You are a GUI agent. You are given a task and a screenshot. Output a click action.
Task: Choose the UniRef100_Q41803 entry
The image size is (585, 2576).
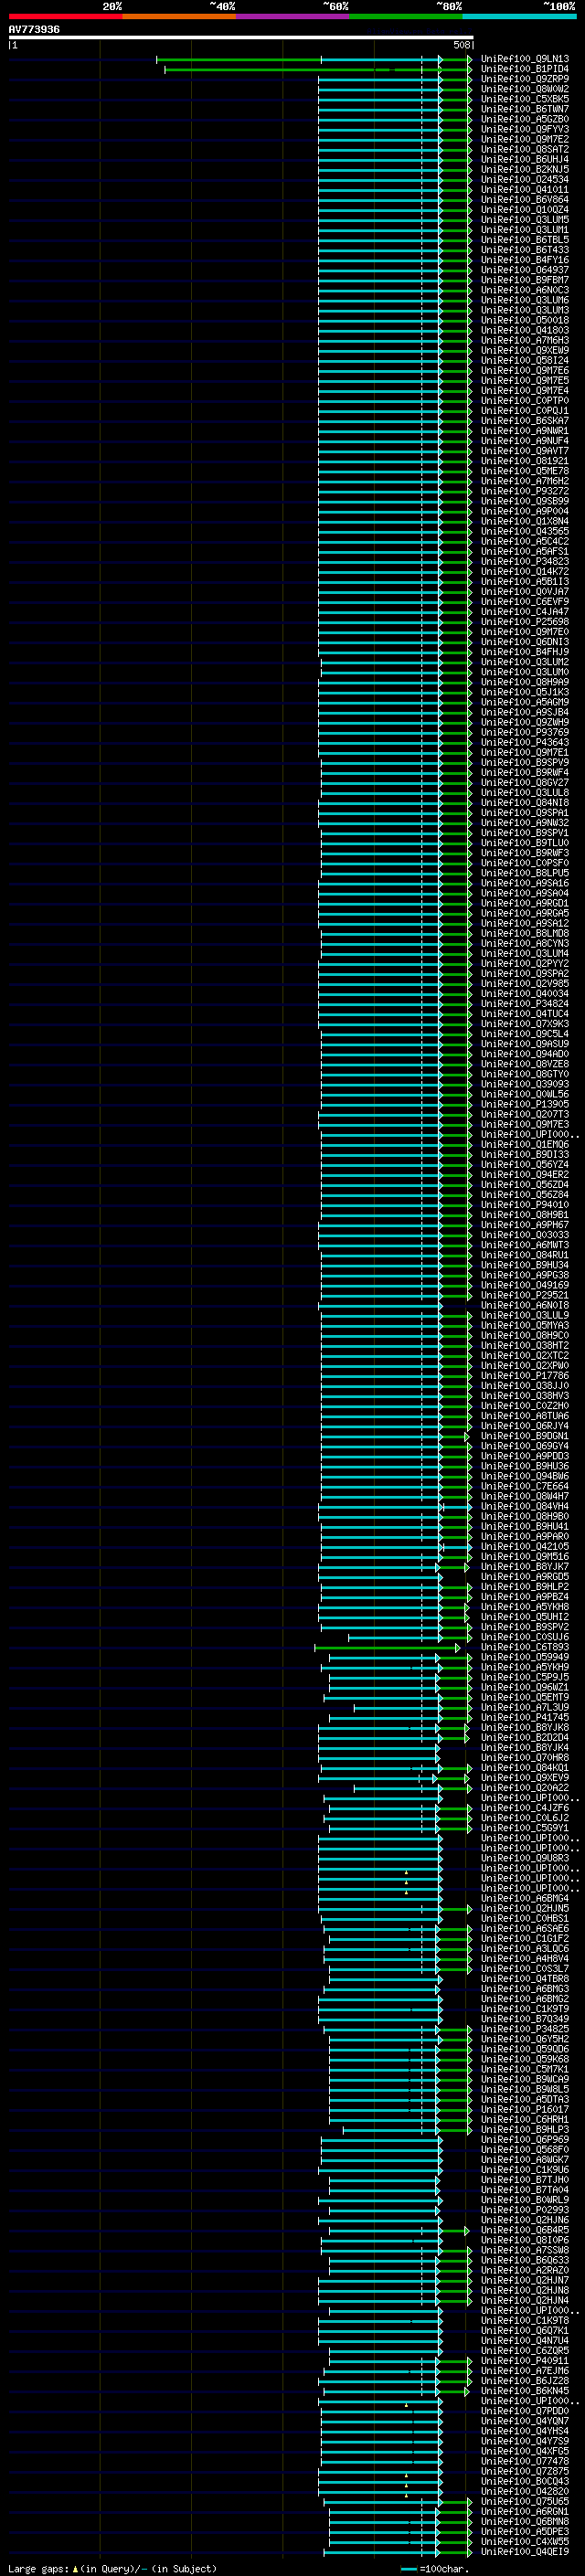(x=525, y=330)
